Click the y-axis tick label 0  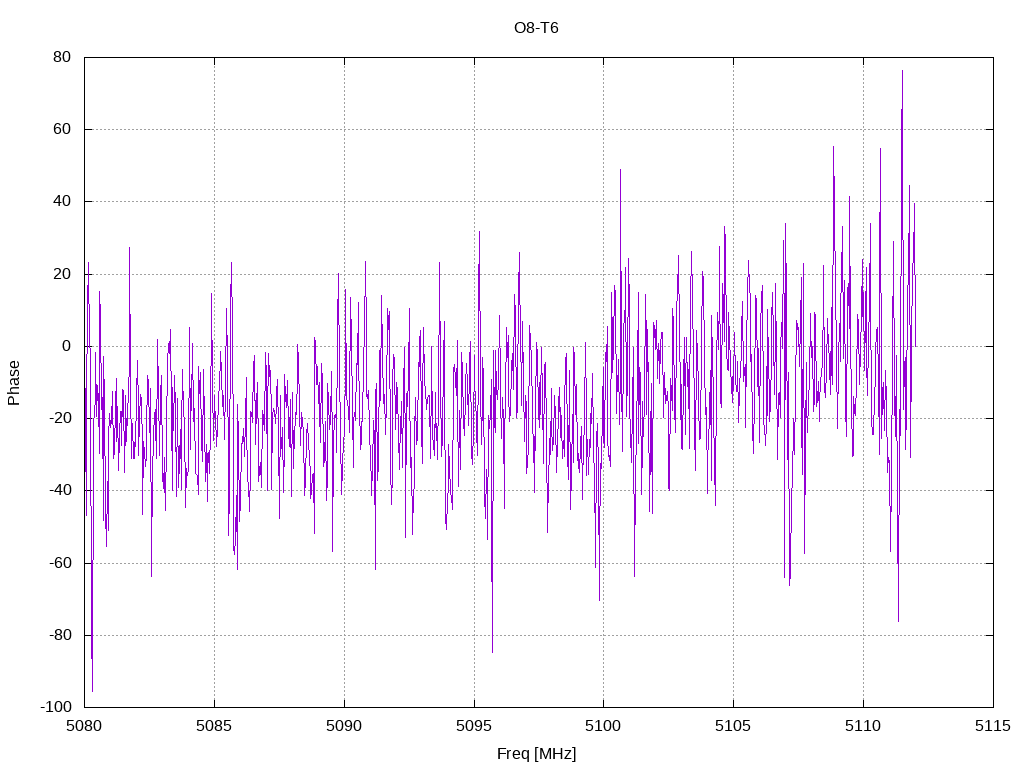[67, 346]
